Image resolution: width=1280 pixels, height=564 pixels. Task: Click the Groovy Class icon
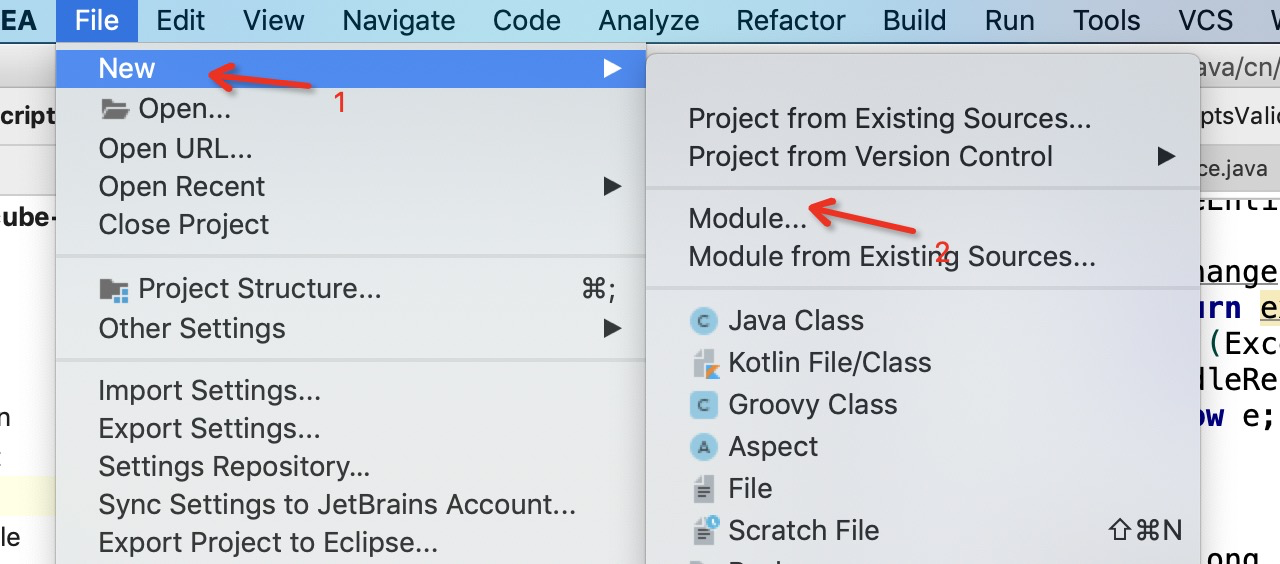[705, 405]
